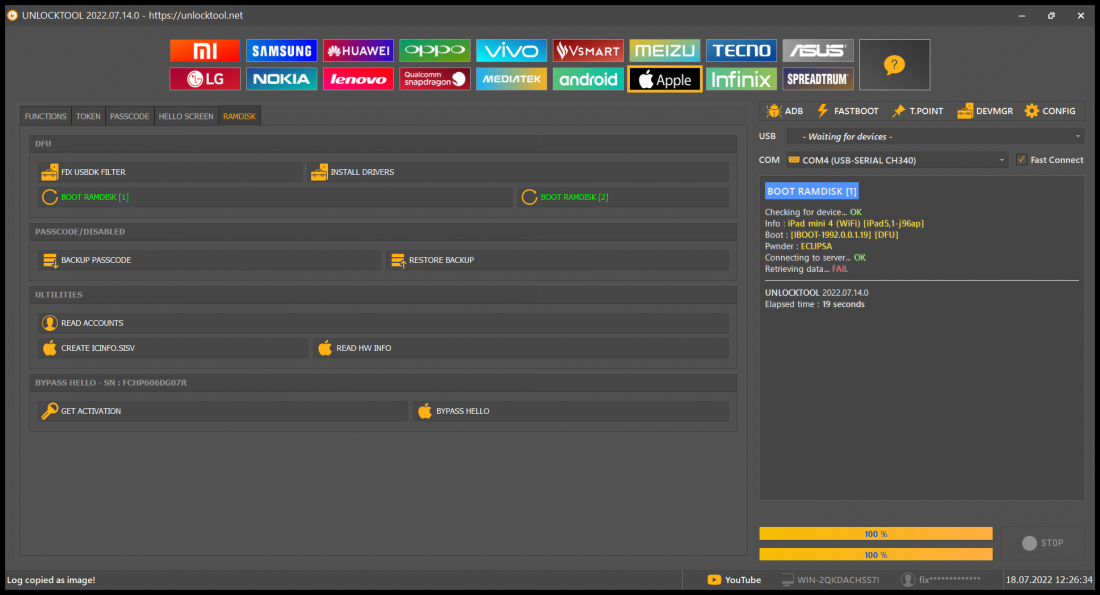The image size is (1100, 595).
Task: Start GET ACTIVATION
Action: pyautogui.click(x=222, y=411)
